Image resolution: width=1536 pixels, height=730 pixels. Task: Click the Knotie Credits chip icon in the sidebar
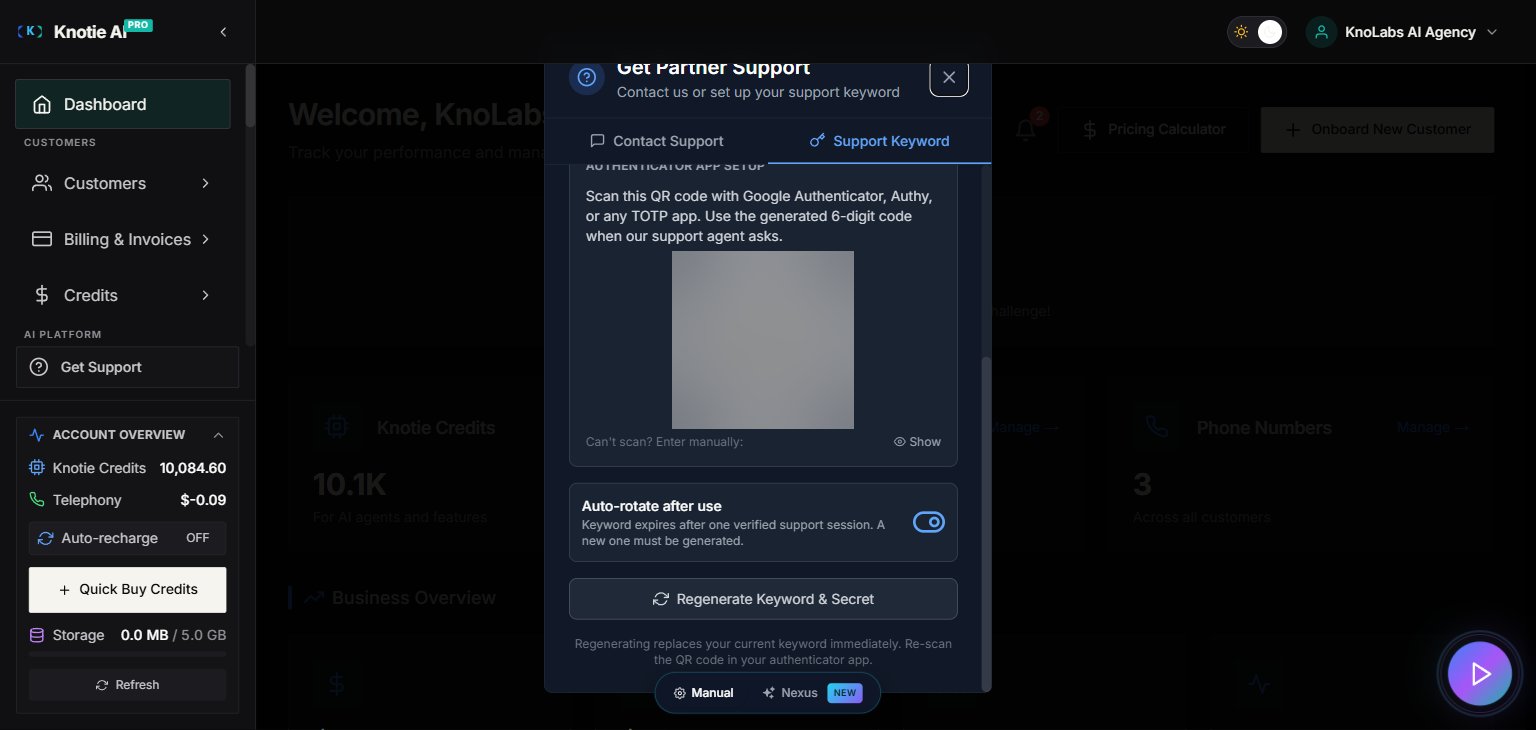[37, 468]
